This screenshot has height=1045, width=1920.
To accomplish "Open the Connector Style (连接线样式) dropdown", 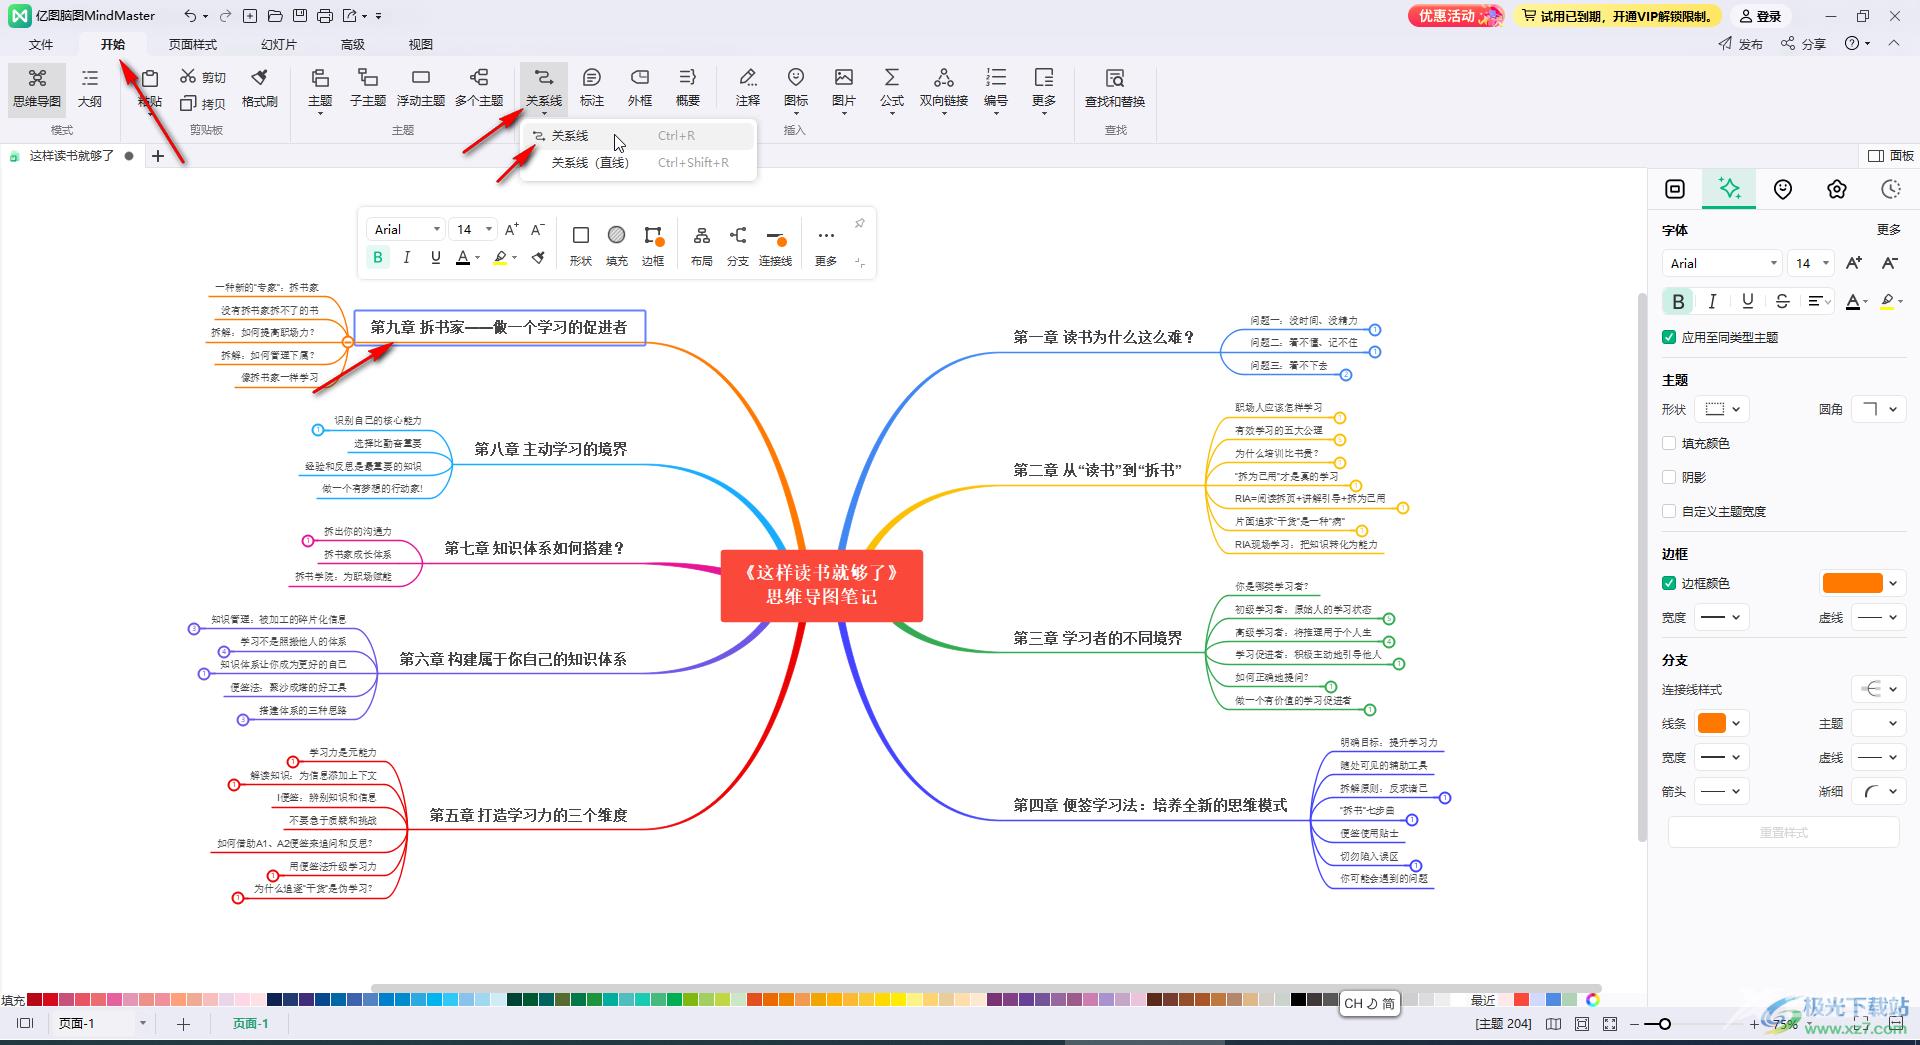I will click(x=1877, y=689).
